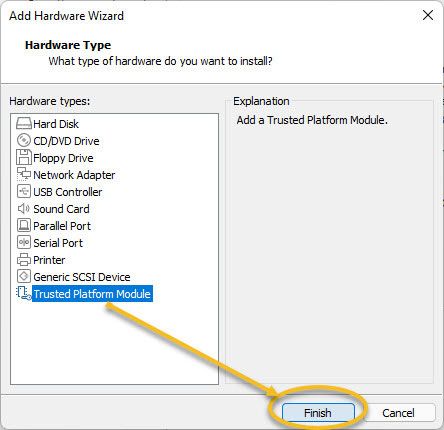Select the Generic SCSI Device icon
The height and width of the screenshot is (430, 444).
coord(24,276)
